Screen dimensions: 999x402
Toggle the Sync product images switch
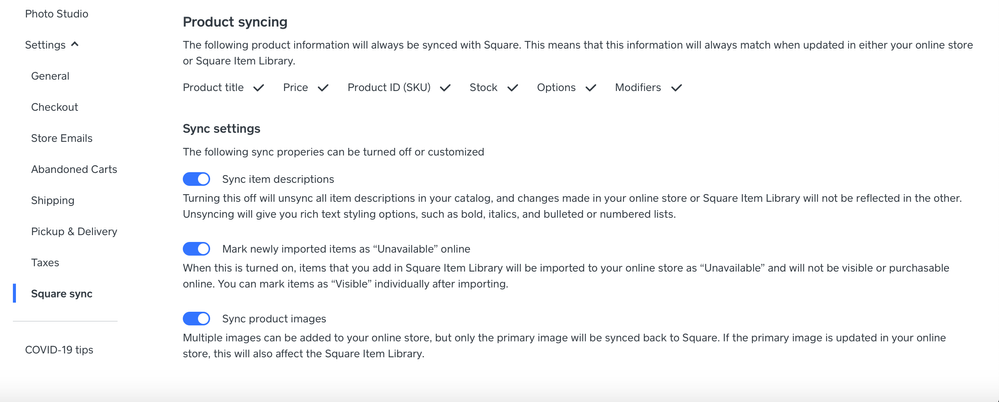coord(196,319)
